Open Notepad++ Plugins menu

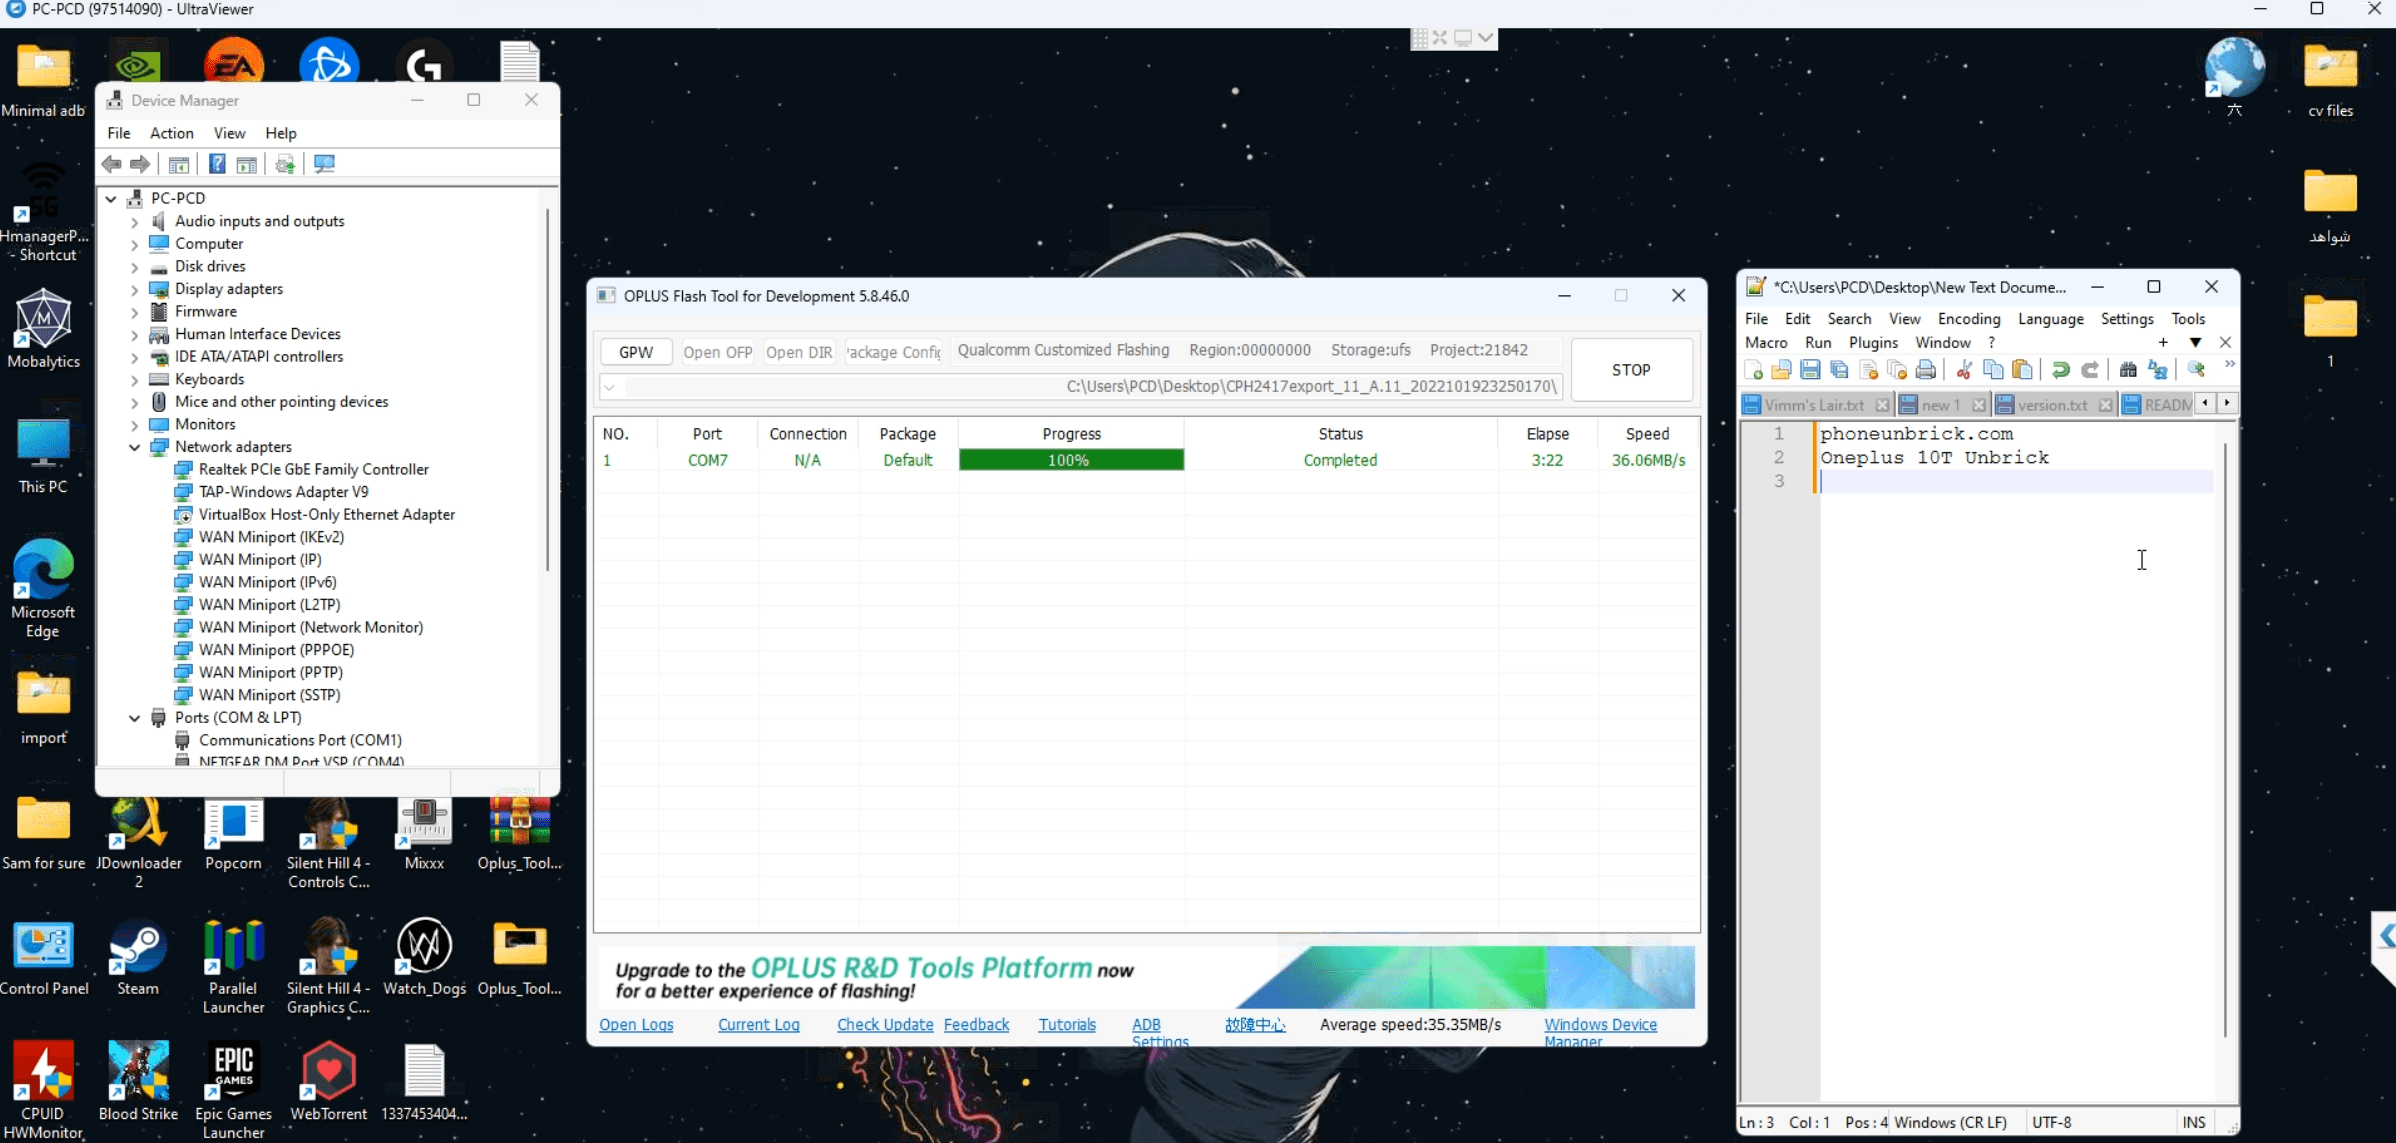(1873, 342)
